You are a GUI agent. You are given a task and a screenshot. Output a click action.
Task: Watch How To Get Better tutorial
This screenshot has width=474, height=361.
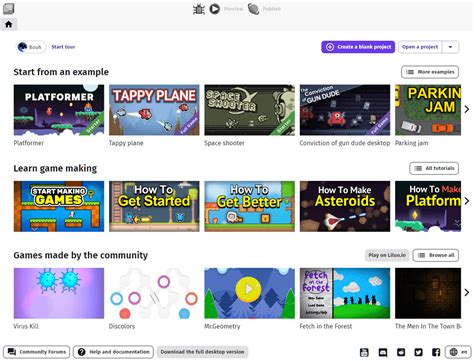pos(249,206)
